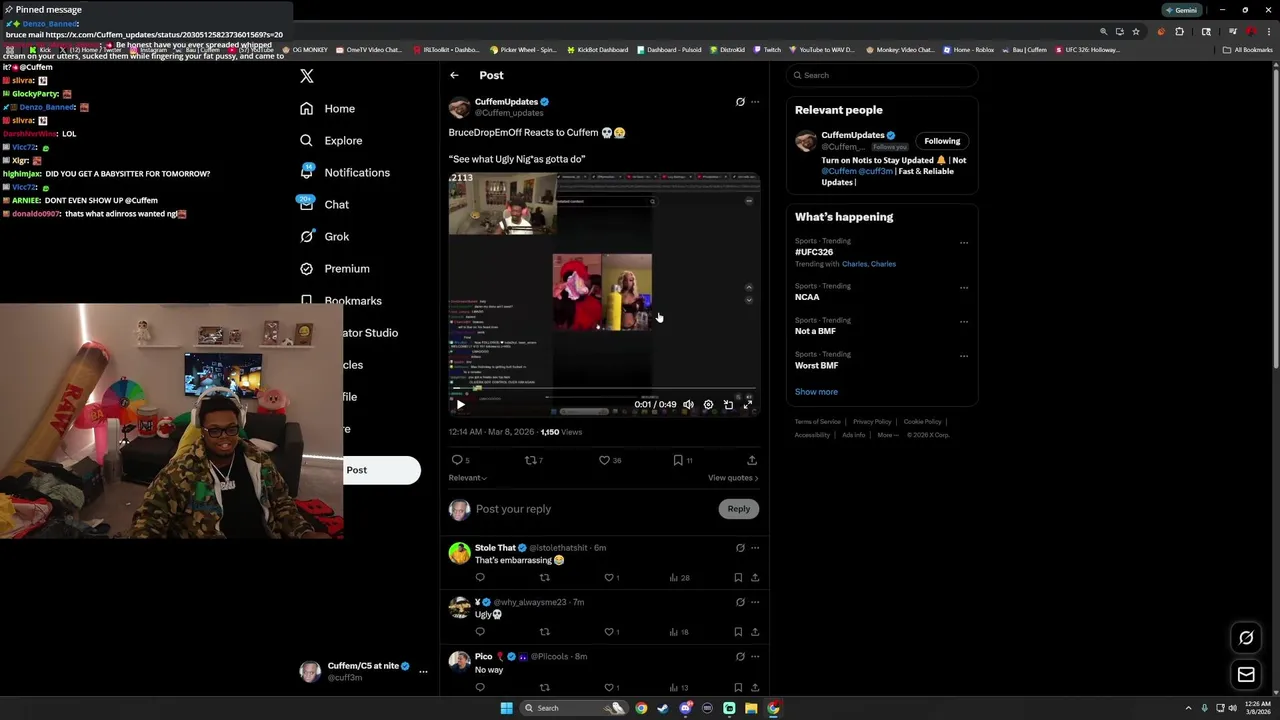Click the Windows taskbar search box
The image size is (1280, 720).
click(x=572, y=708)
